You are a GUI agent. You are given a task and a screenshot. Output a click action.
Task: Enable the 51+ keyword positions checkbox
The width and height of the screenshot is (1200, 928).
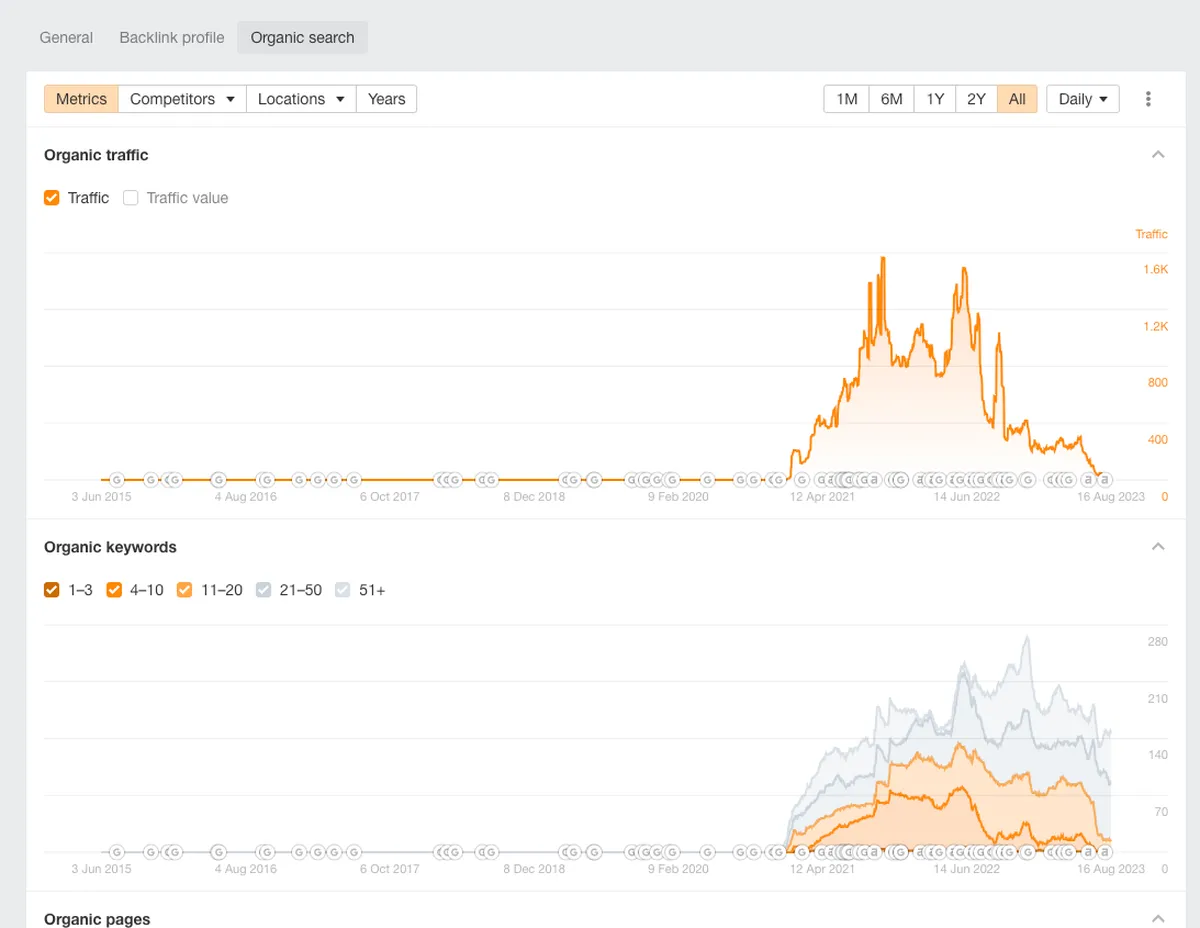pyautogui.click(x=343, y=590)
